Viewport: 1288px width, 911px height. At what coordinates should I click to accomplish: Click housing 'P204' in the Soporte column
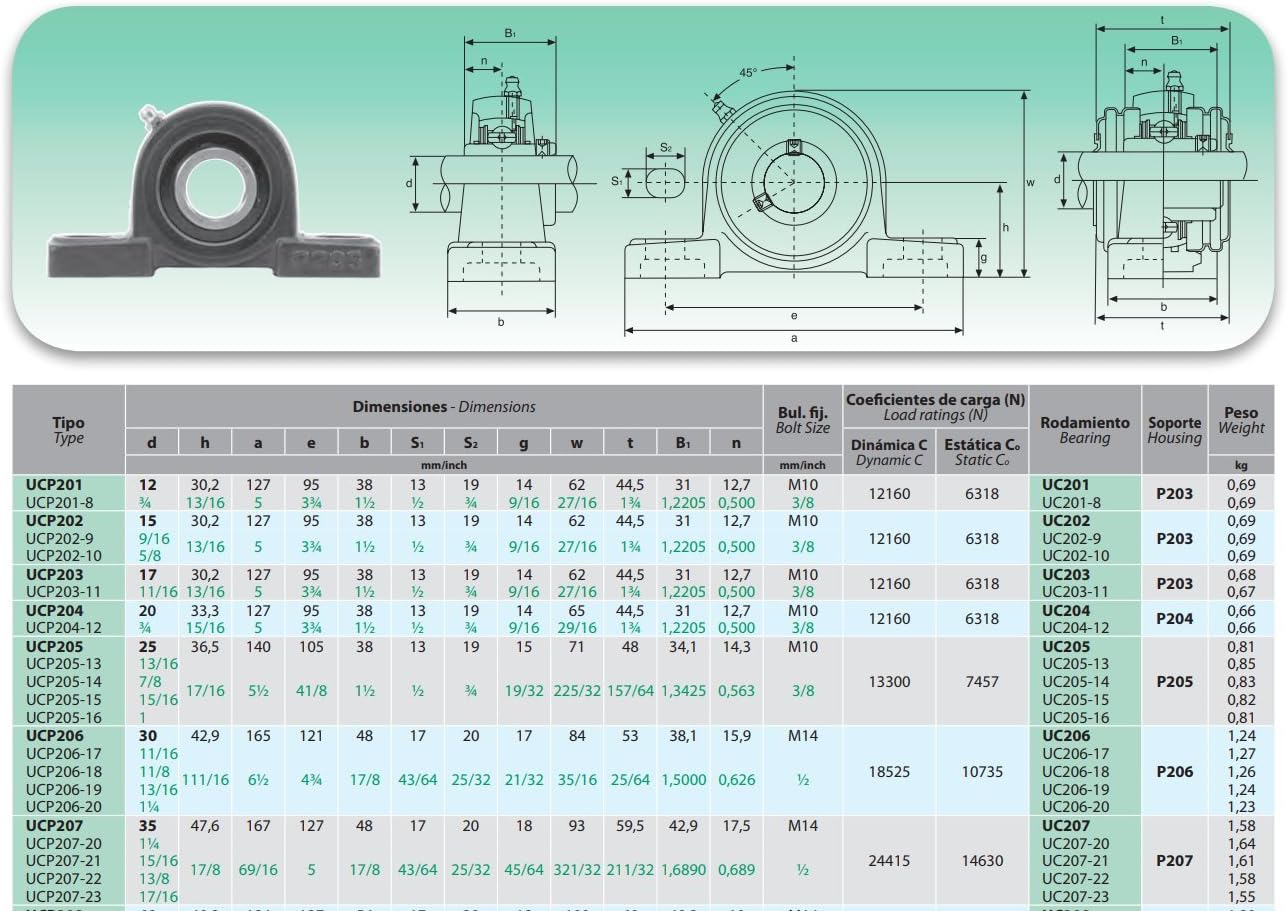pyautogui.click(x=1175, y=619)
